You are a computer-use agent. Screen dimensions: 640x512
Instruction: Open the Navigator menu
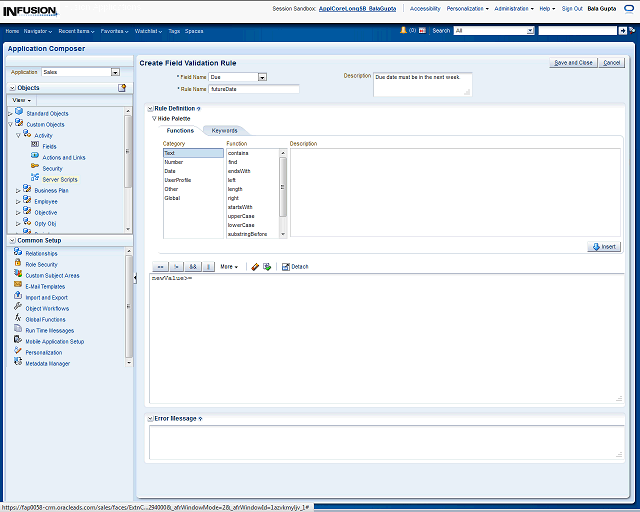pyautogui.click(x=37, y=31)
